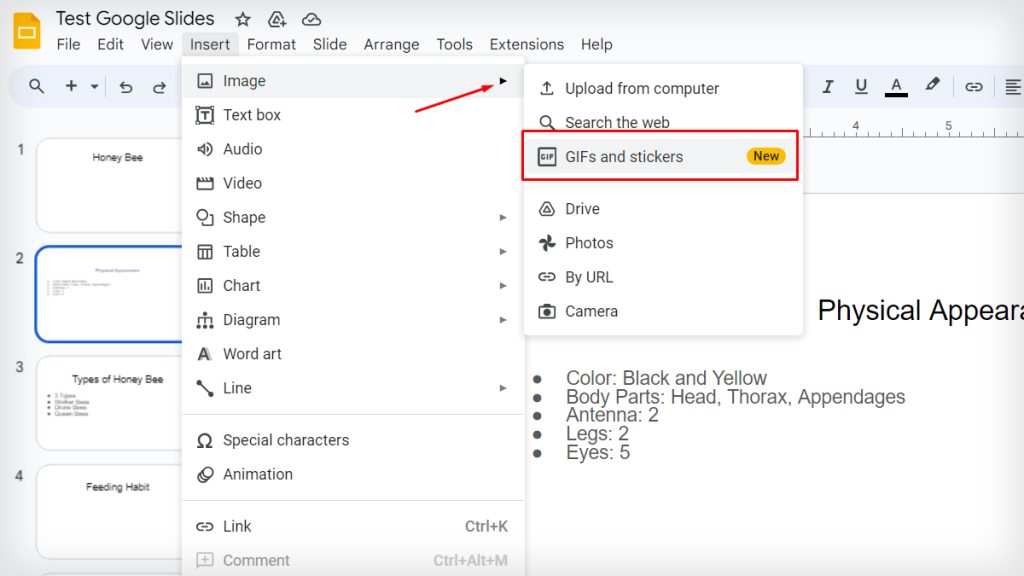Viewport: 1024px width, 576px height.
Task: Choose Upload from computer
Action: click(642, 88)
